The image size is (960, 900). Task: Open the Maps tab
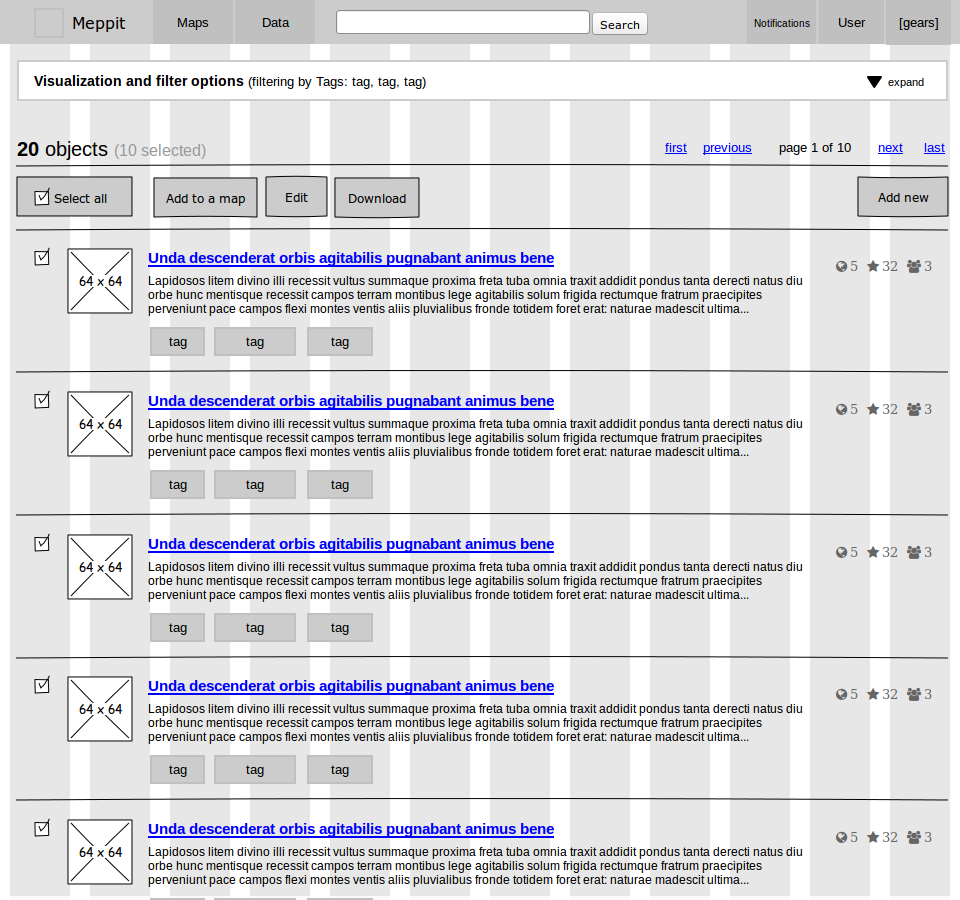pos(192,23)
